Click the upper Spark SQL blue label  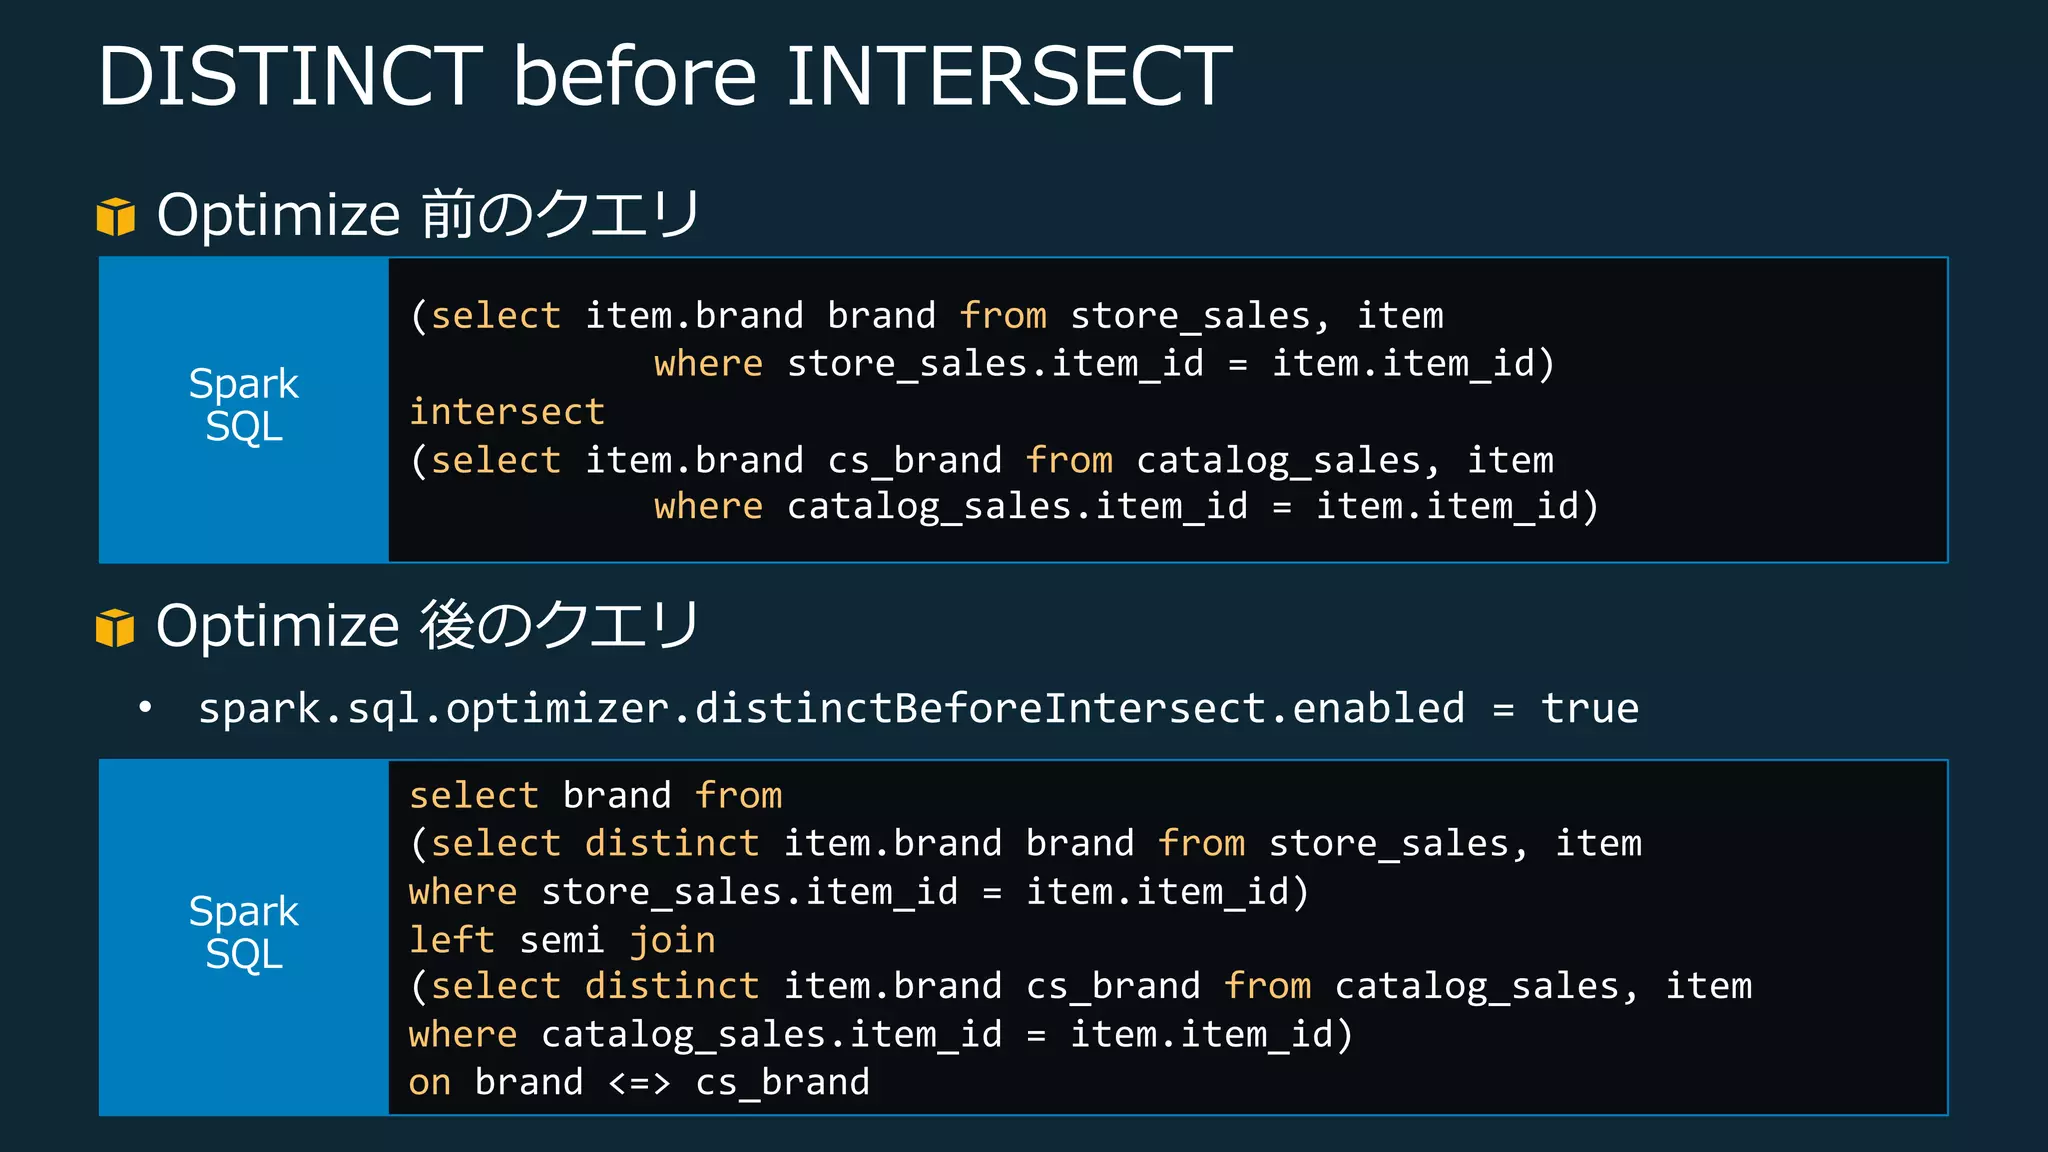coord(243,406)
